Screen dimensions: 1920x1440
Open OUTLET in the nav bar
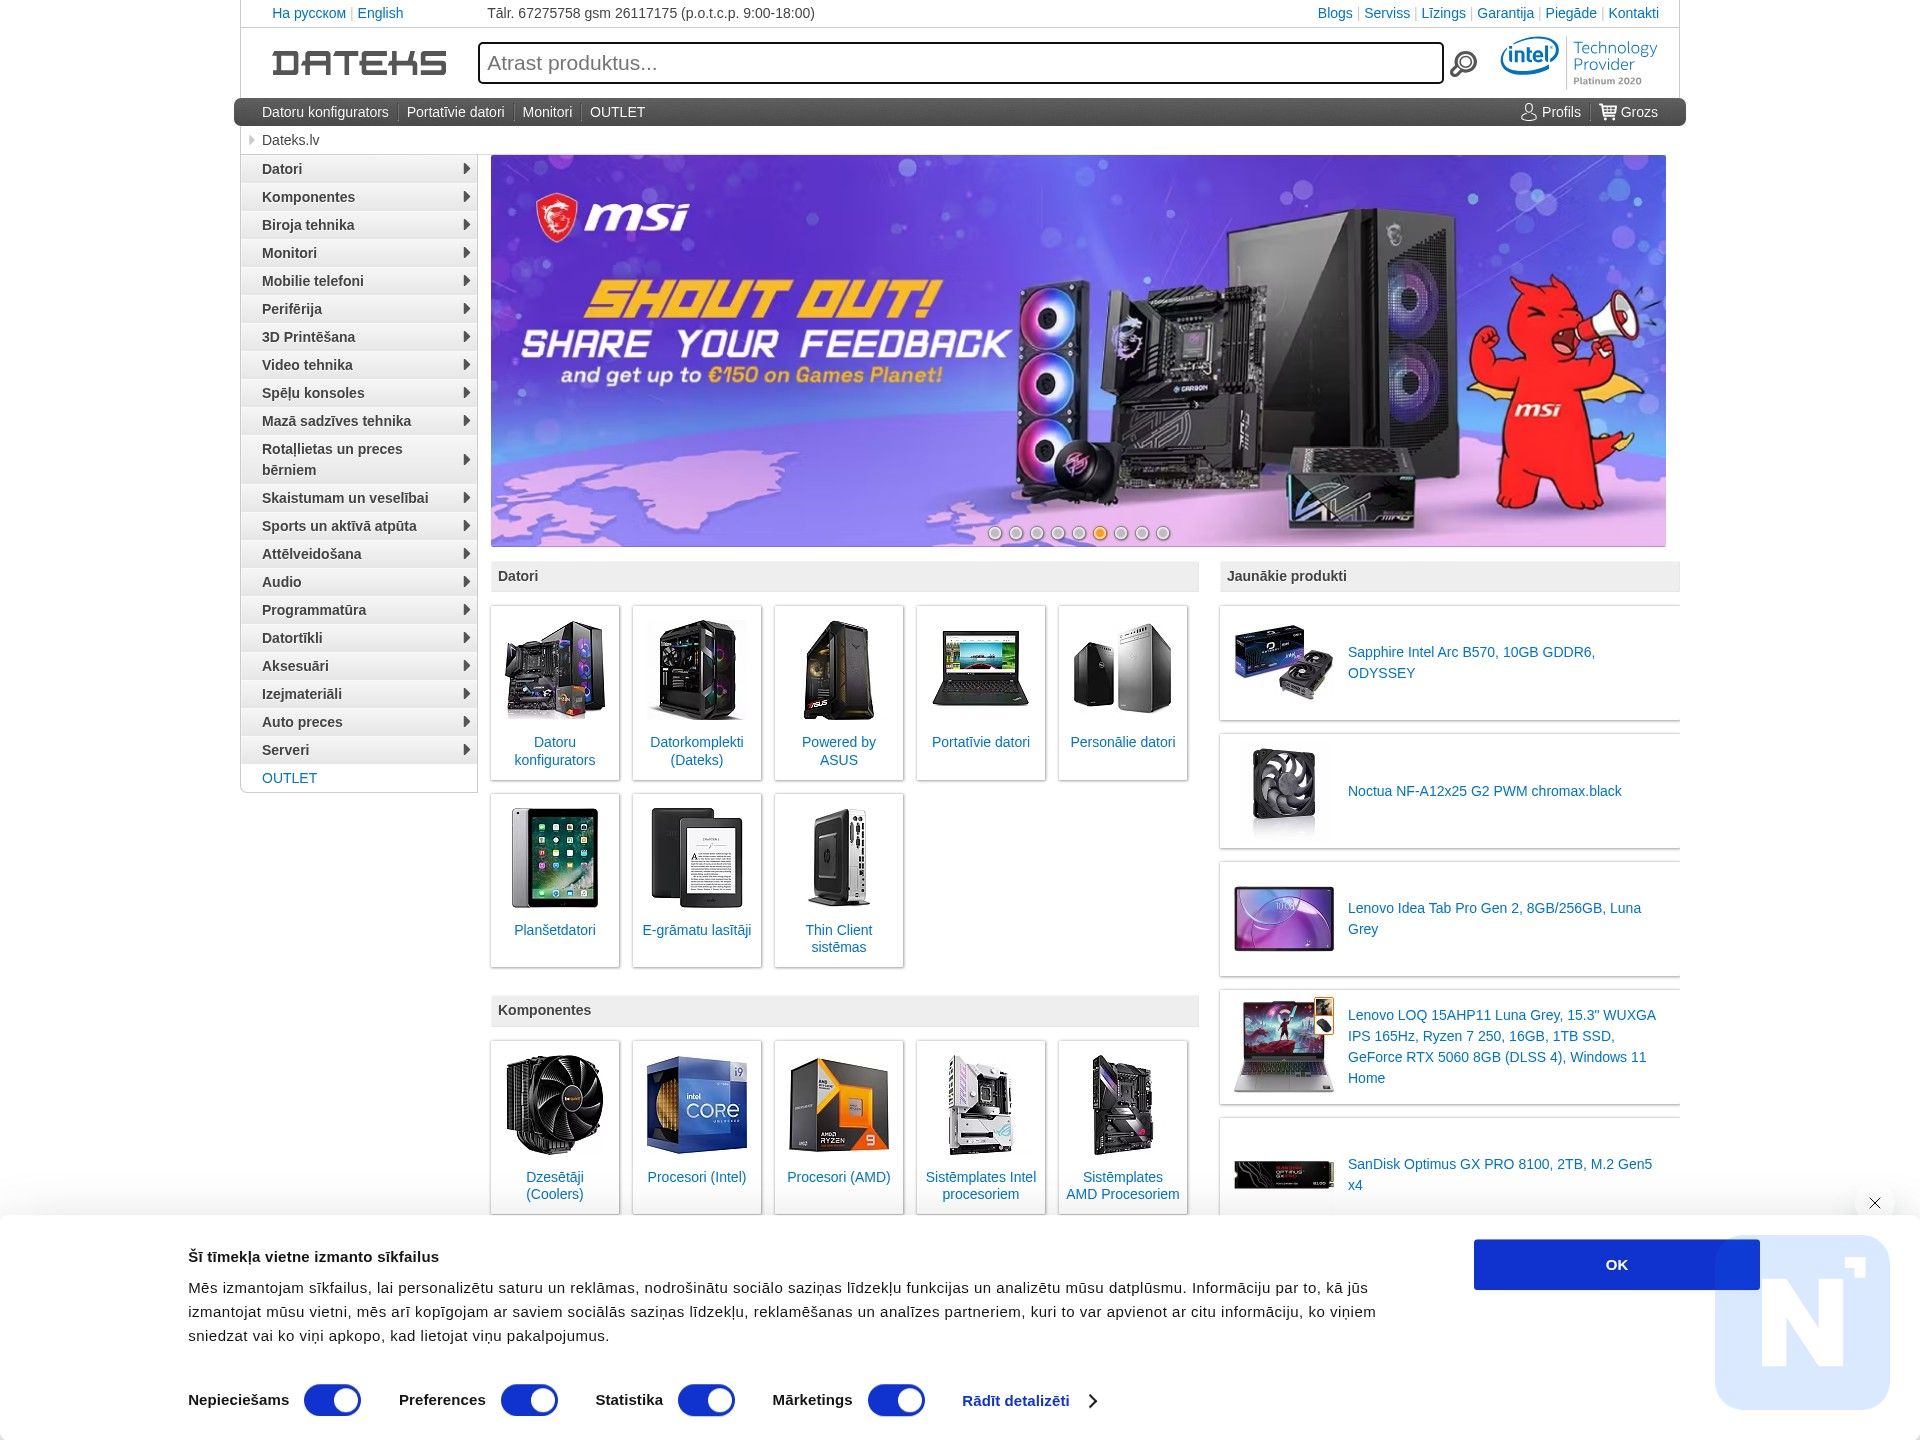pyautogui.click(x=617, y=112)
